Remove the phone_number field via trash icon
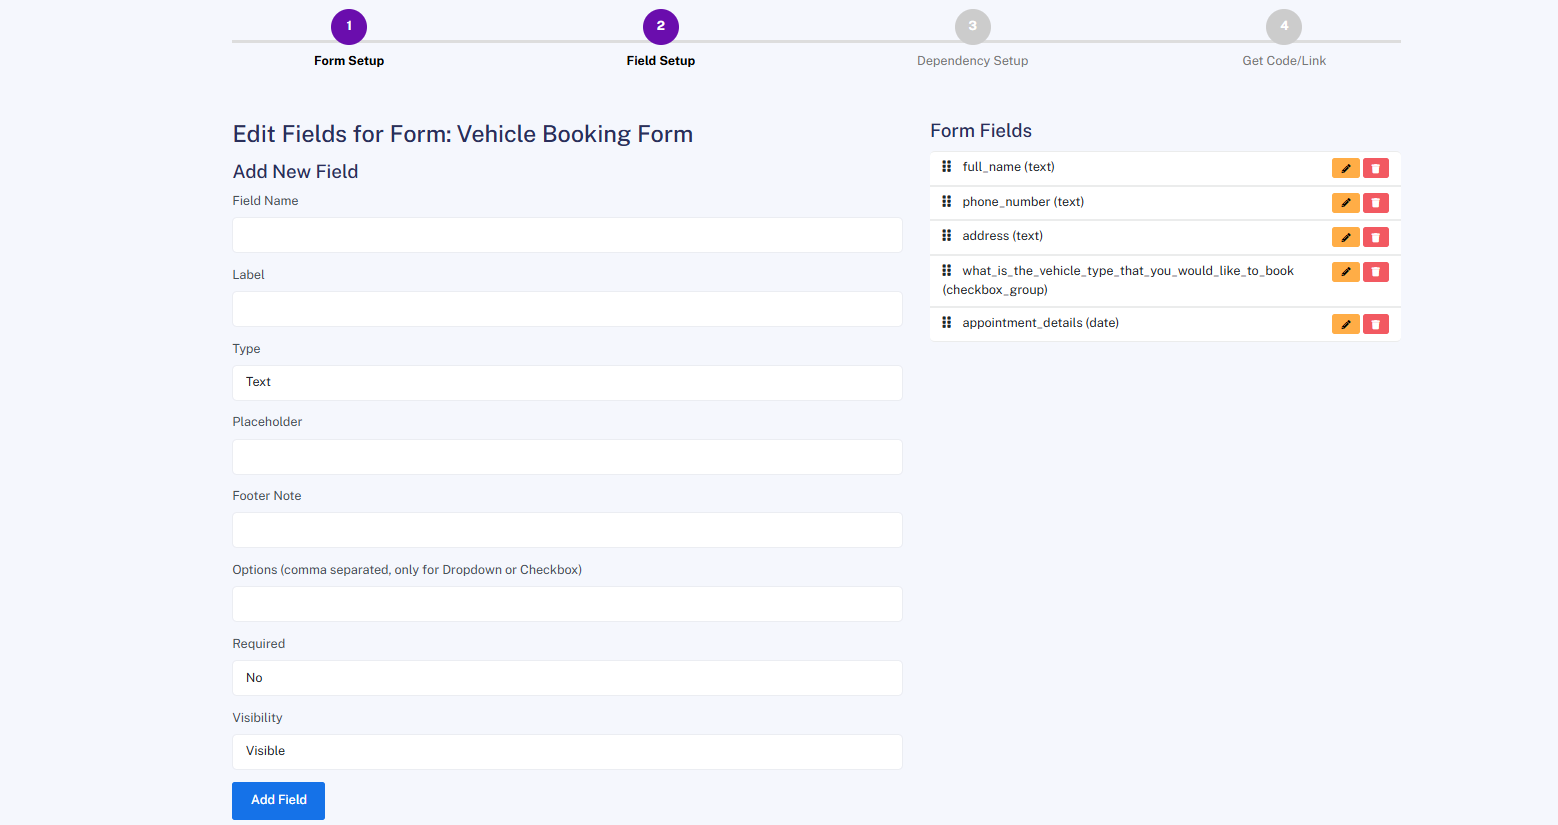 (1375, 203)
